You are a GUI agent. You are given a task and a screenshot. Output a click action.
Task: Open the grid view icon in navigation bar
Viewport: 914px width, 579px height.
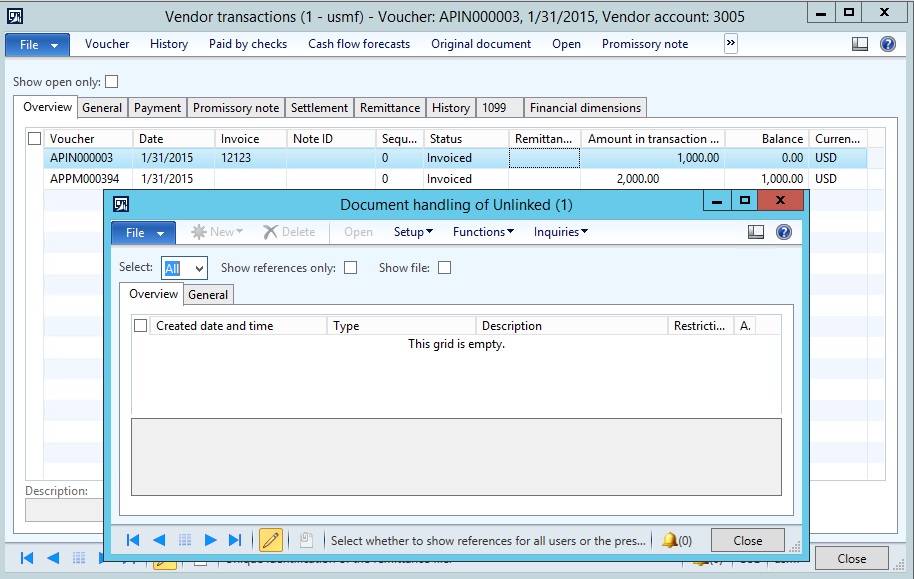click(184, 539)
